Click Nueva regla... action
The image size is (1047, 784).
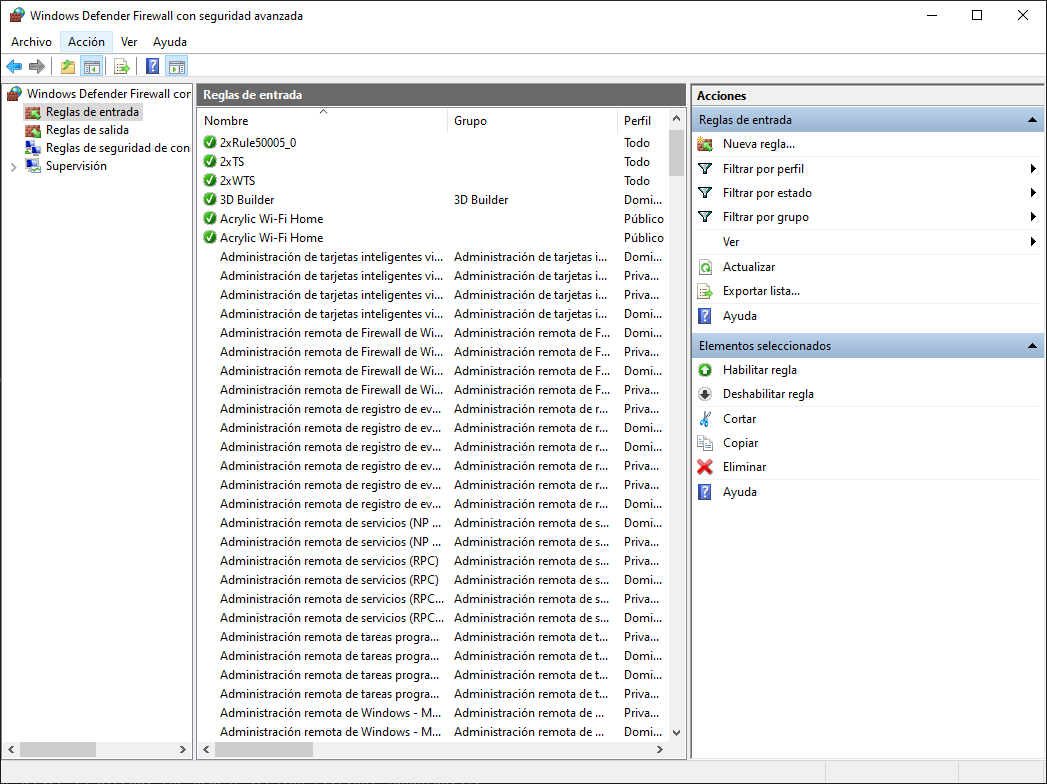pyautogui.click(x=759, y=144)
